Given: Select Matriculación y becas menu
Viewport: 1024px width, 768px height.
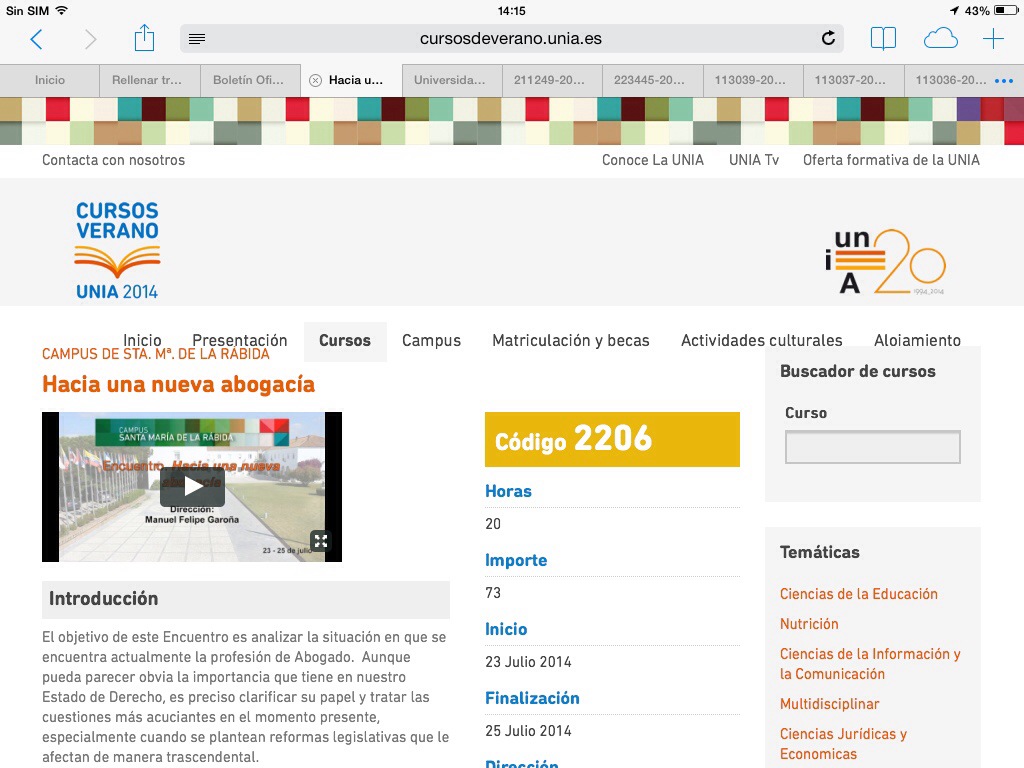Looking at the screenshot, I should (570, 340).
